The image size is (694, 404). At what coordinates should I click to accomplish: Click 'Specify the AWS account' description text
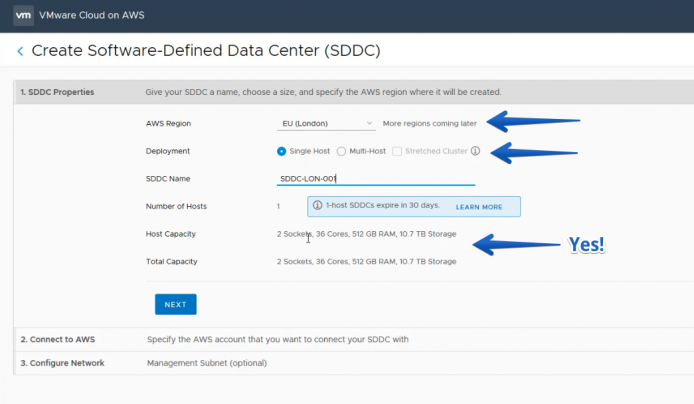(278, 339)
